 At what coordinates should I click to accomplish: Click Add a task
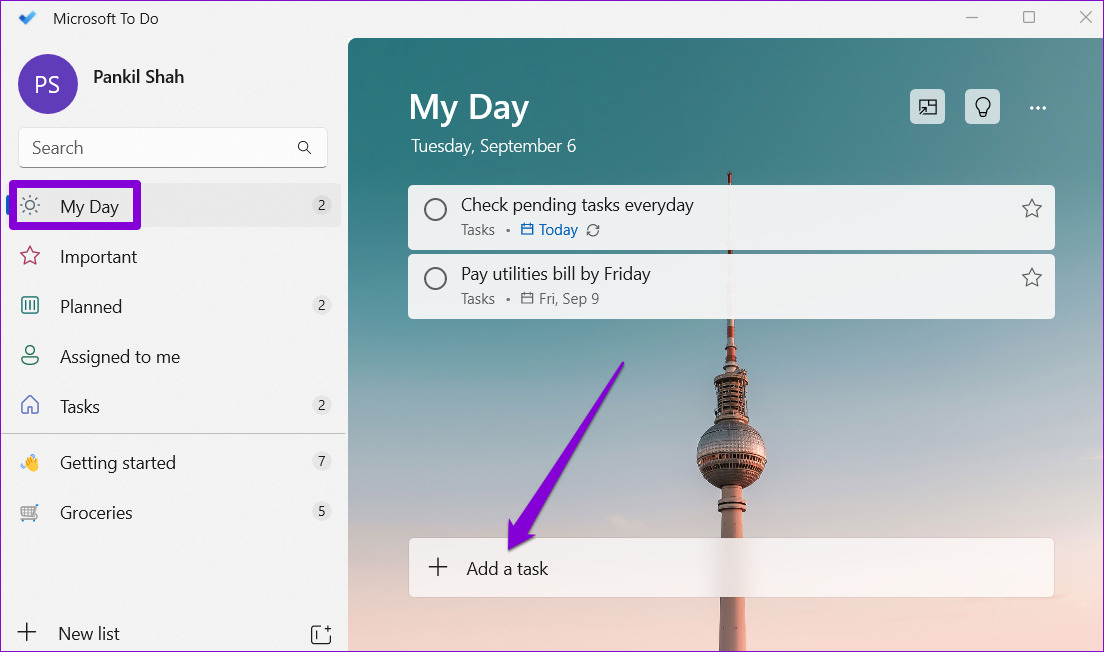point(507,567)
